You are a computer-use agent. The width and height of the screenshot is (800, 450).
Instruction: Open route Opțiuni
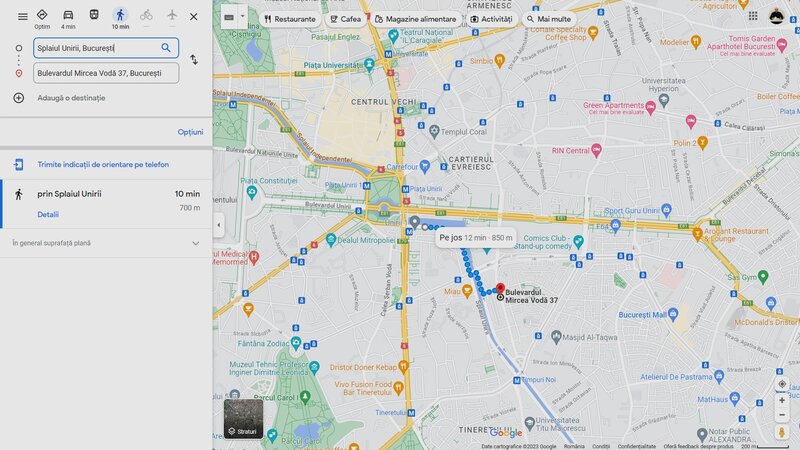click(x=190, y=132)
